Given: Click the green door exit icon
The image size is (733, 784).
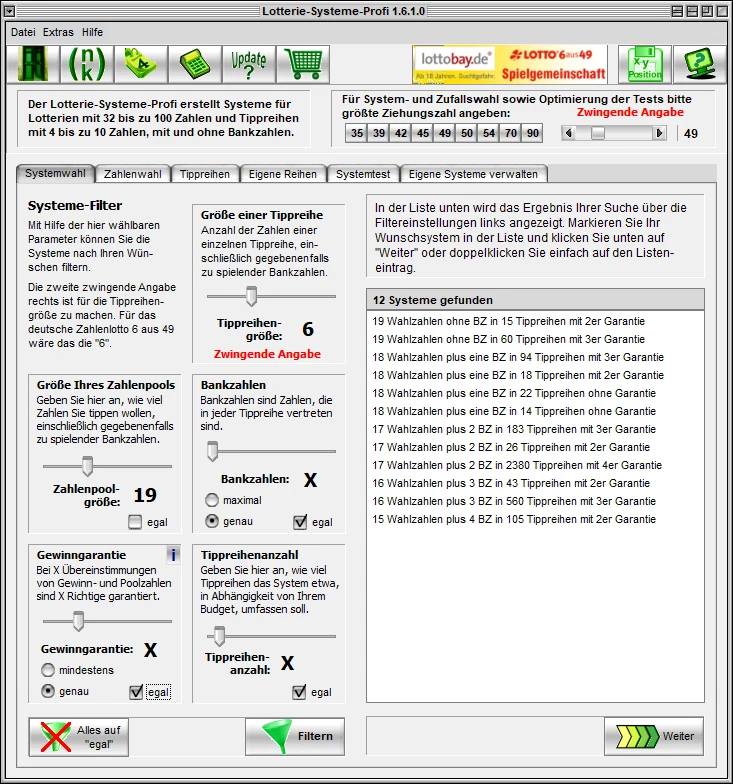Looking at the screenshot, I should (x=33, y=64).
